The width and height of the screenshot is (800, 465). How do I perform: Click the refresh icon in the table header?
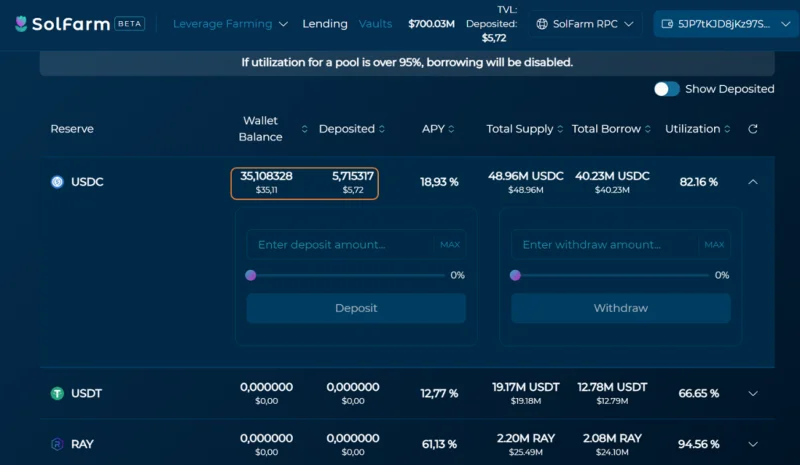pyautogui.click(x=753, y=129)
